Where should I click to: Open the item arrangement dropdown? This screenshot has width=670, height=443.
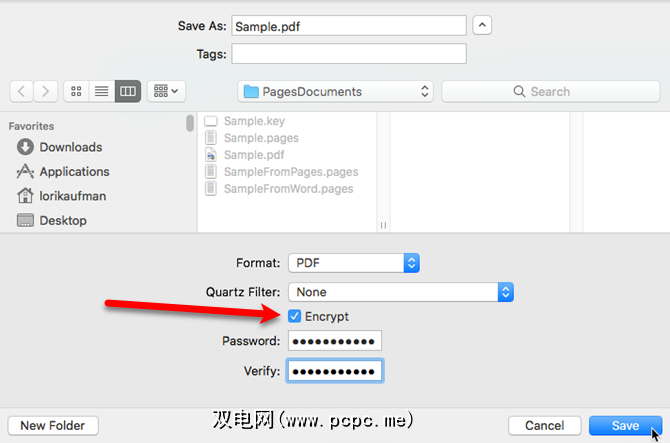166,91
